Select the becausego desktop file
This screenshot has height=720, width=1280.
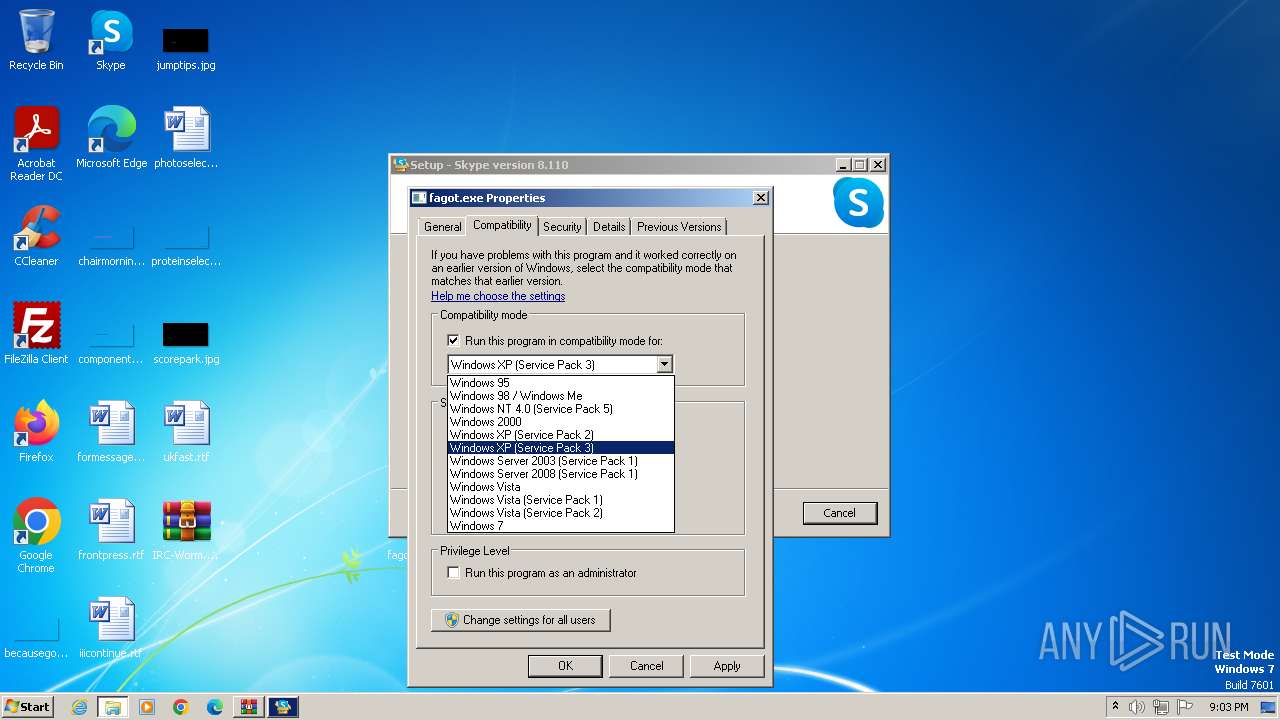coord(36,640)
